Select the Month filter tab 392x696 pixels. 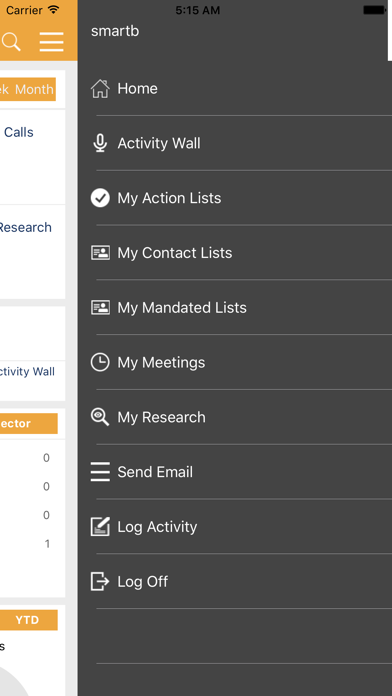(34, 89)
